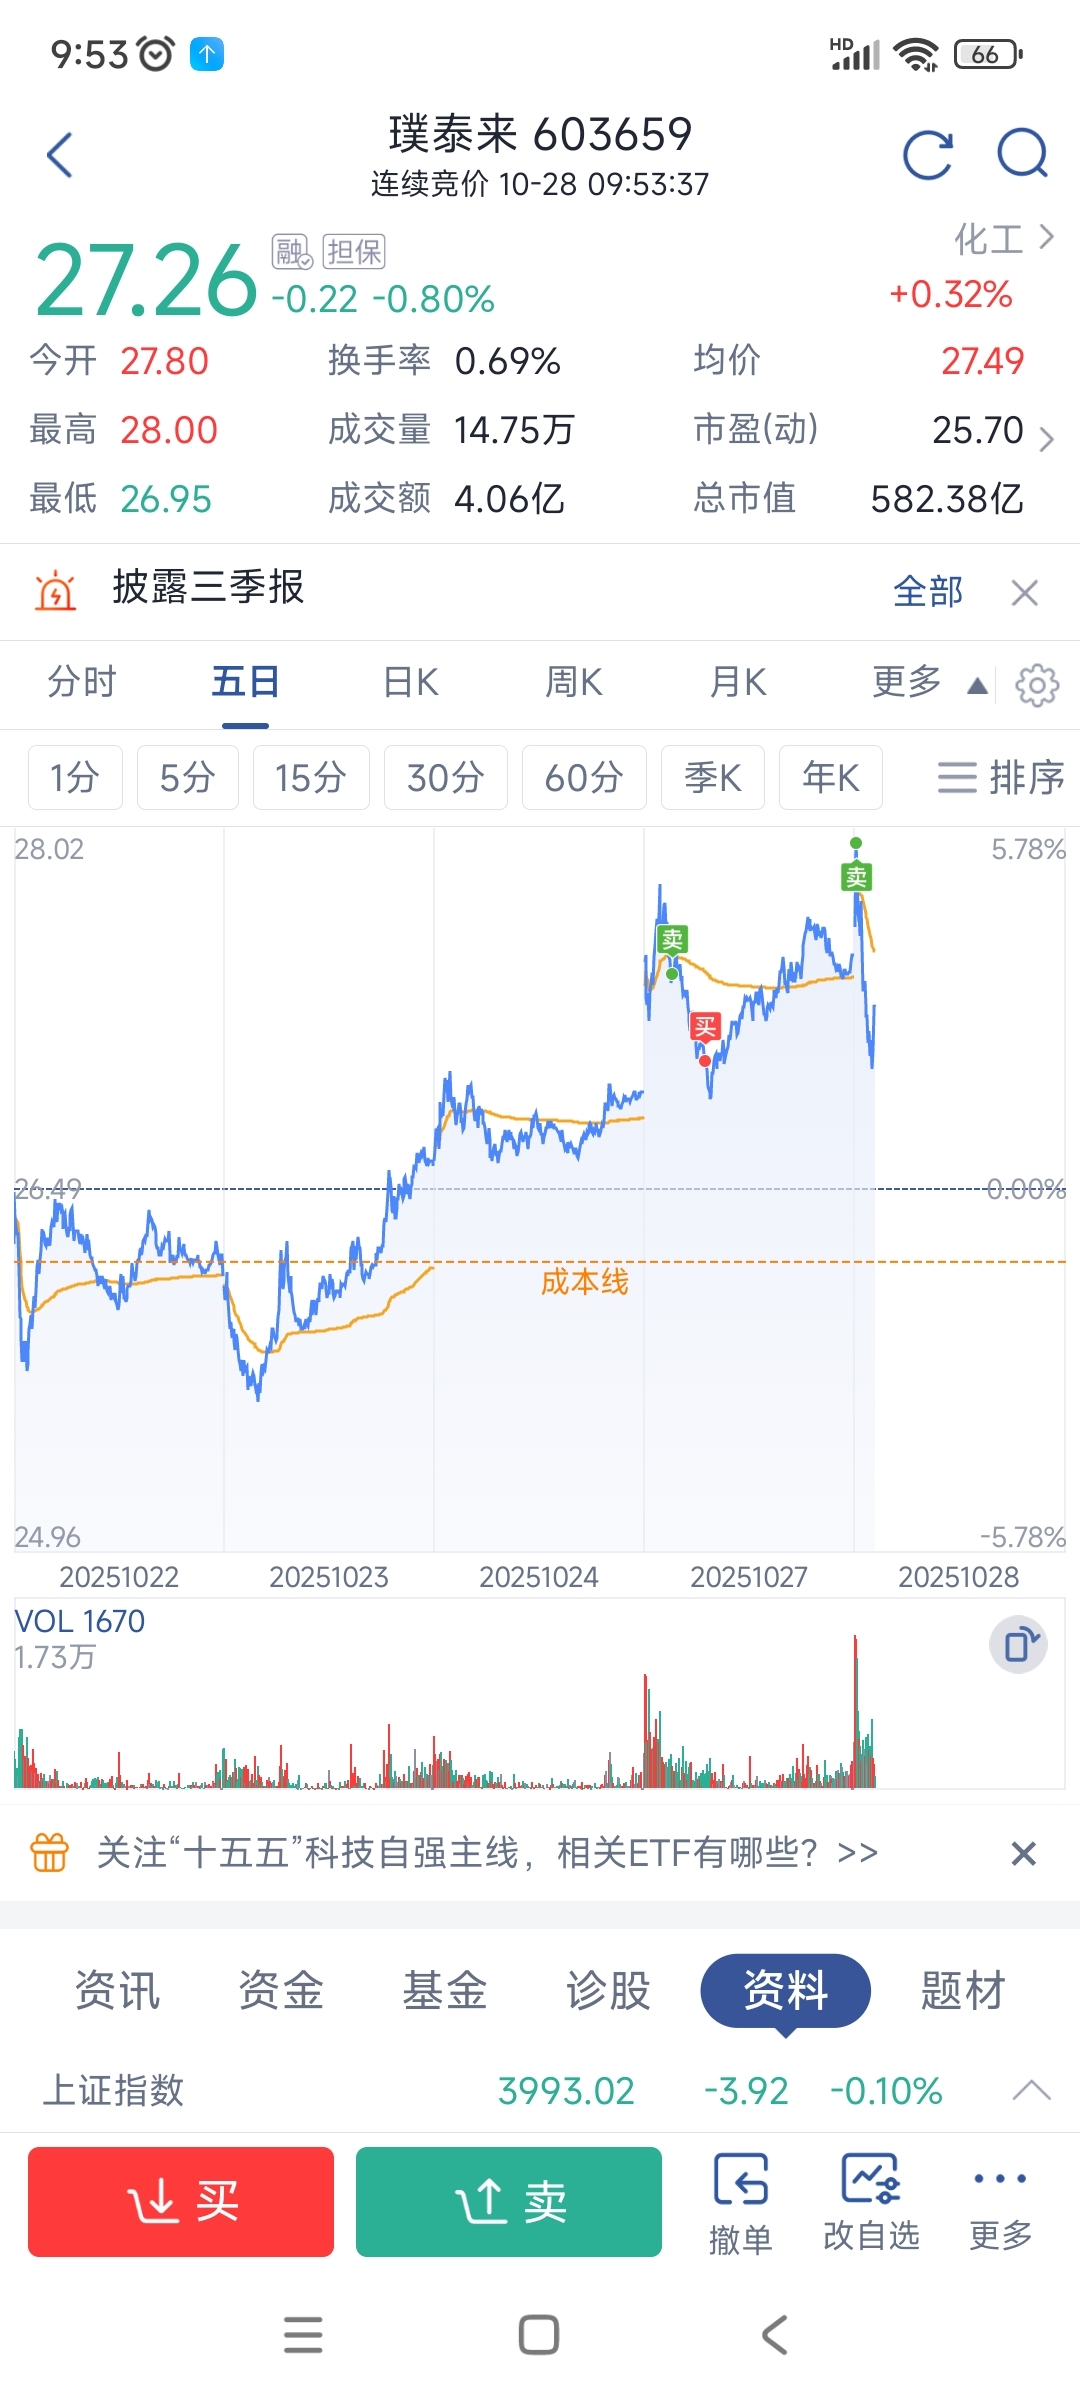Tap the red 买 marker on chart
The height and width of the screenshot is (2400, 1080).
pos(705,1027)
